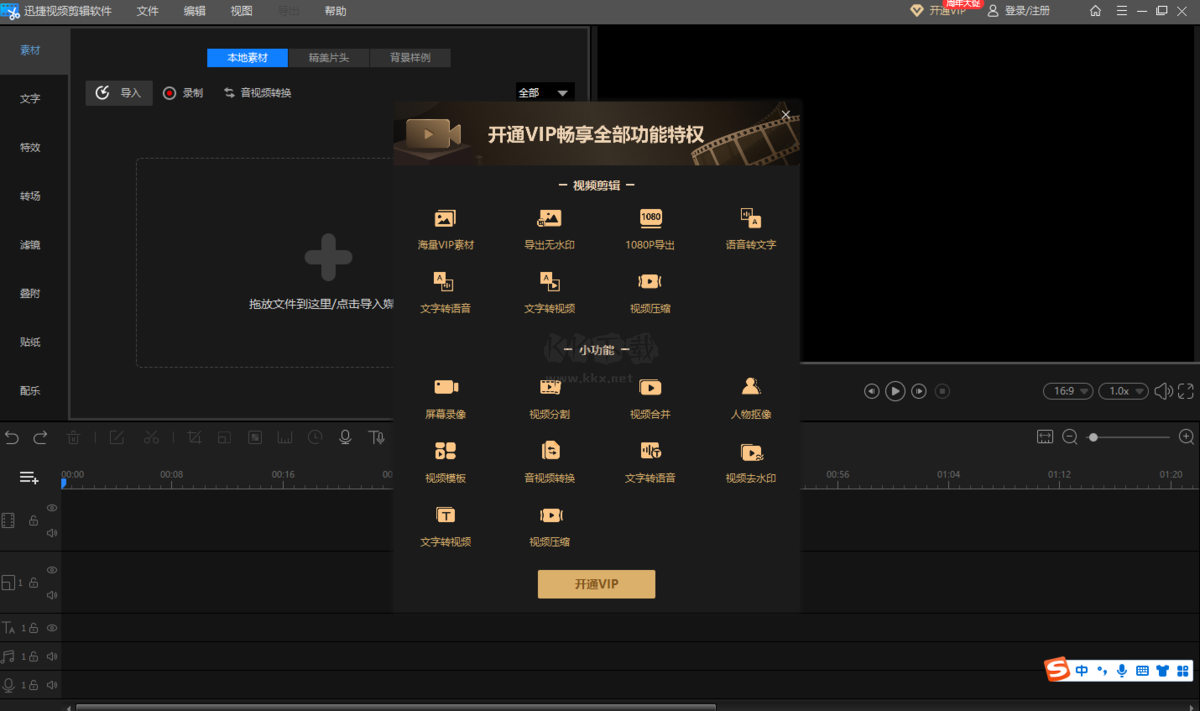Click the scissors split tool
The width and height of the screenshot is (1200, 711).
click(153, 437)
